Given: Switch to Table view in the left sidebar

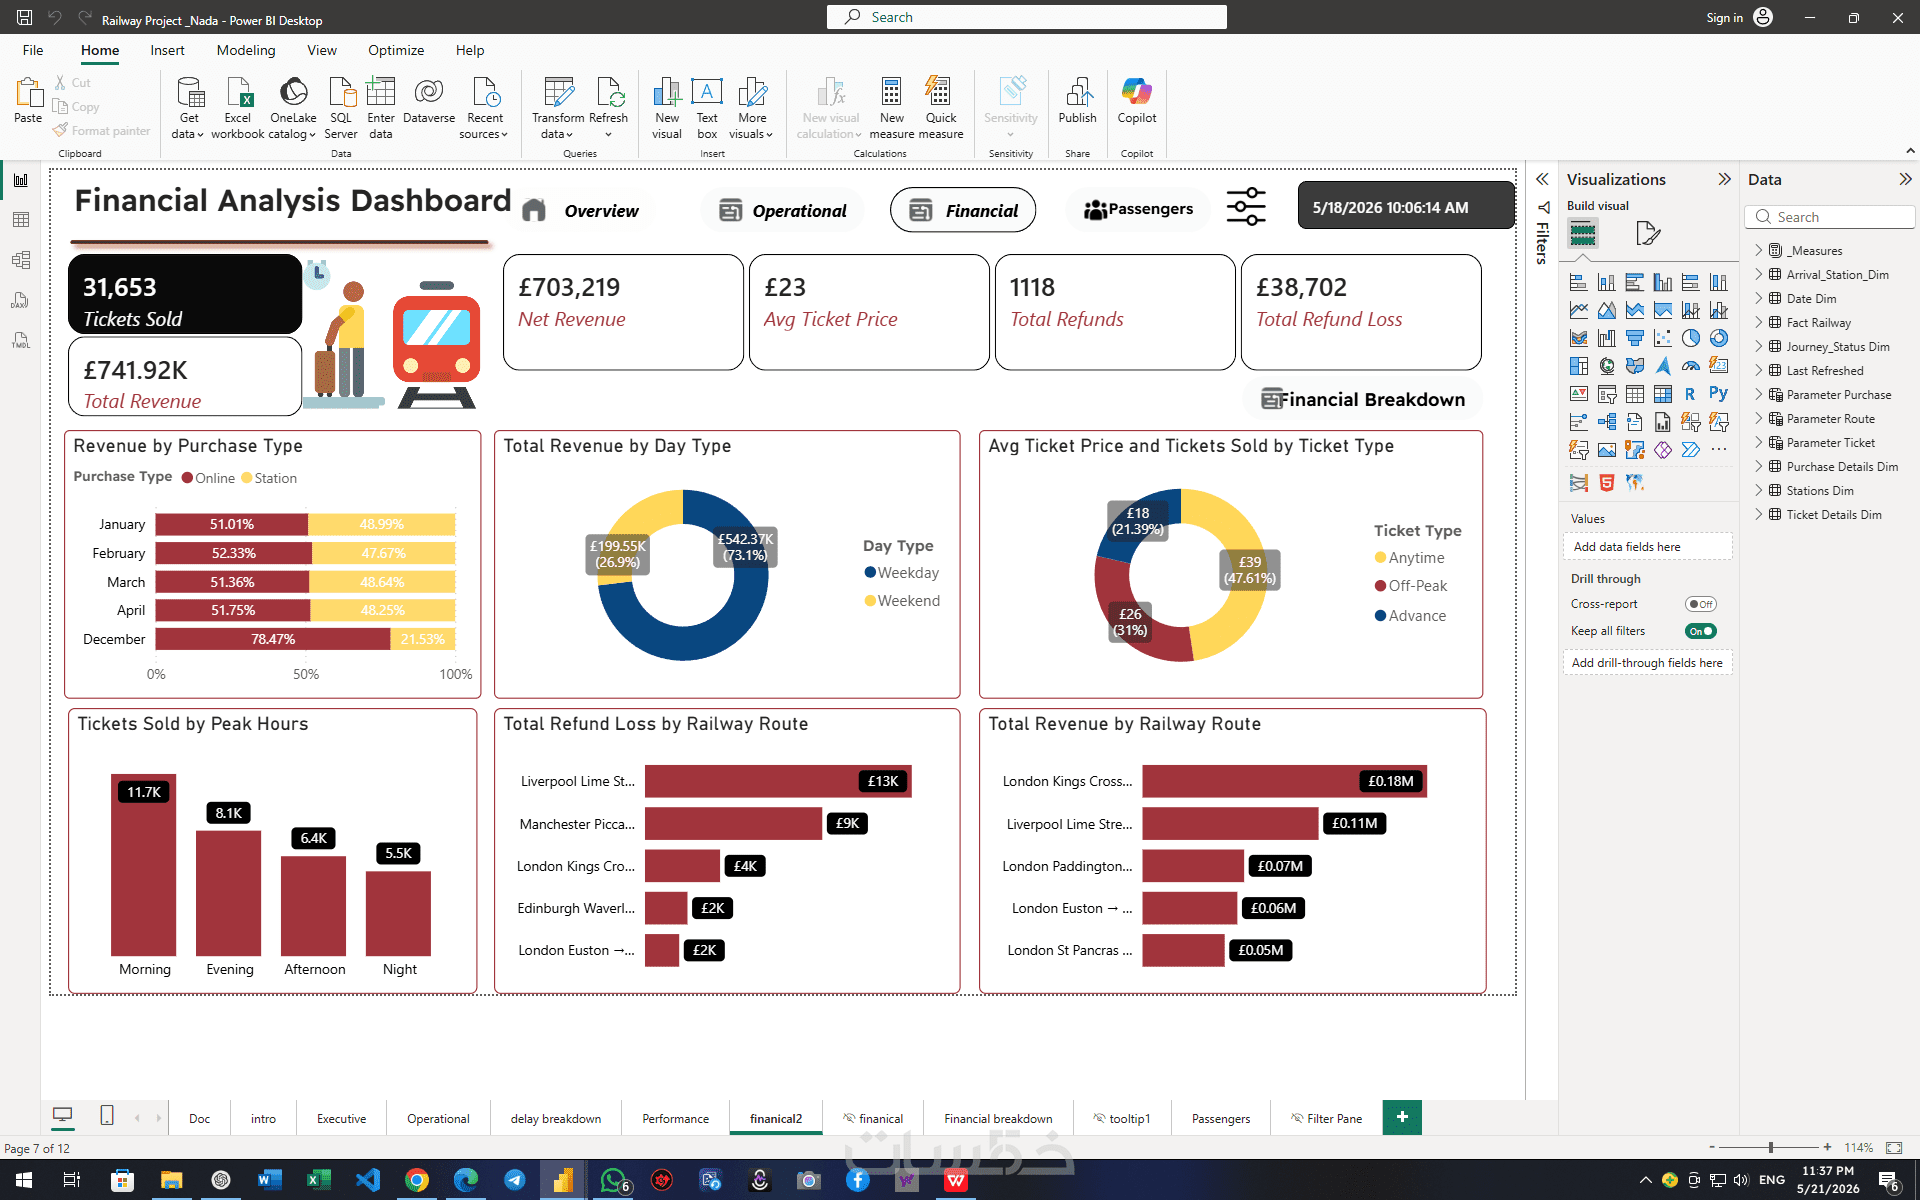Looking at the screenshot, I should [20, 220].
